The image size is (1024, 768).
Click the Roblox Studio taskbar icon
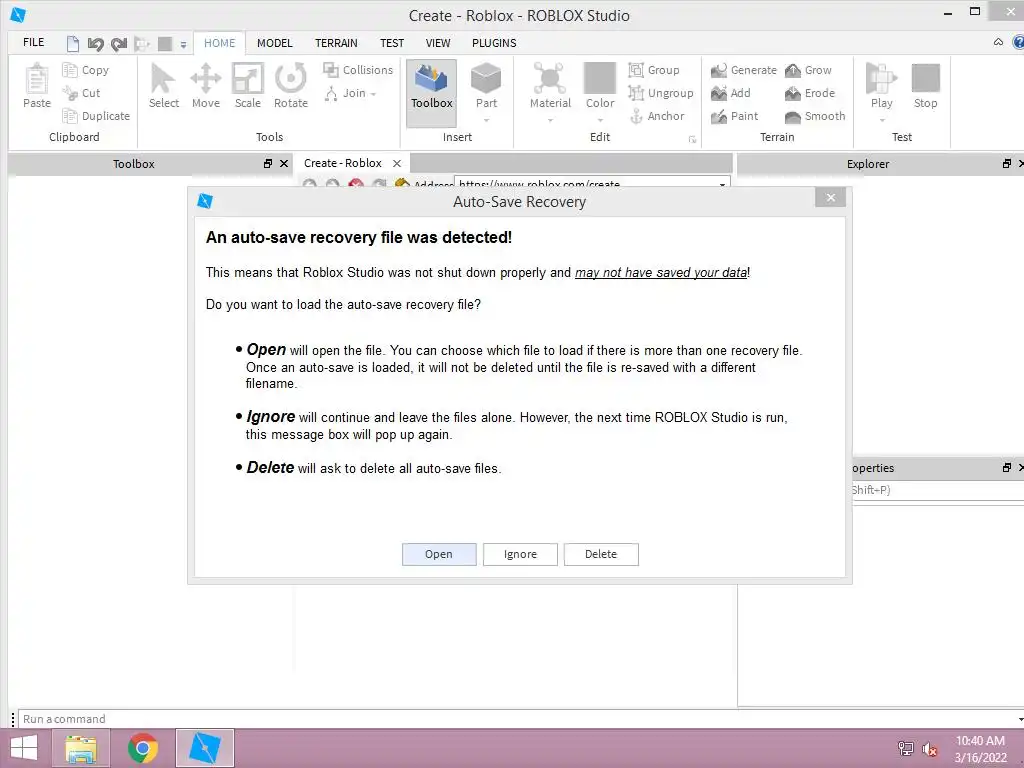pyautogui.click(x=204, y=748)
